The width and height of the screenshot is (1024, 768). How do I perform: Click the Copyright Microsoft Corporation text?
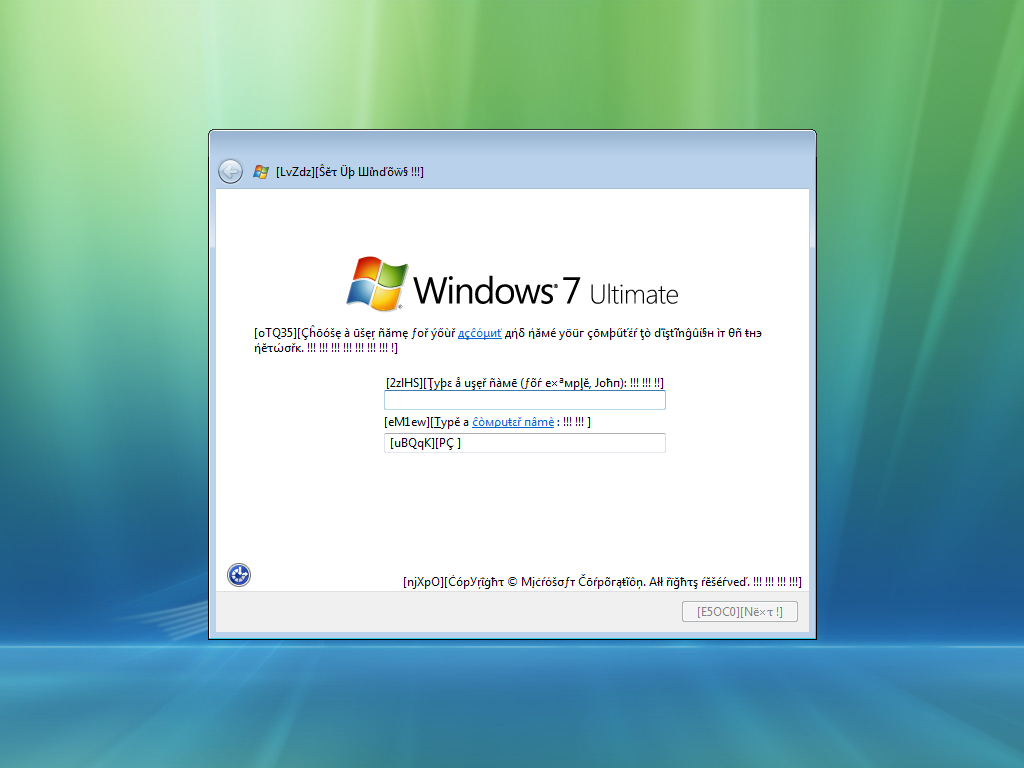[x=601, y=581]
